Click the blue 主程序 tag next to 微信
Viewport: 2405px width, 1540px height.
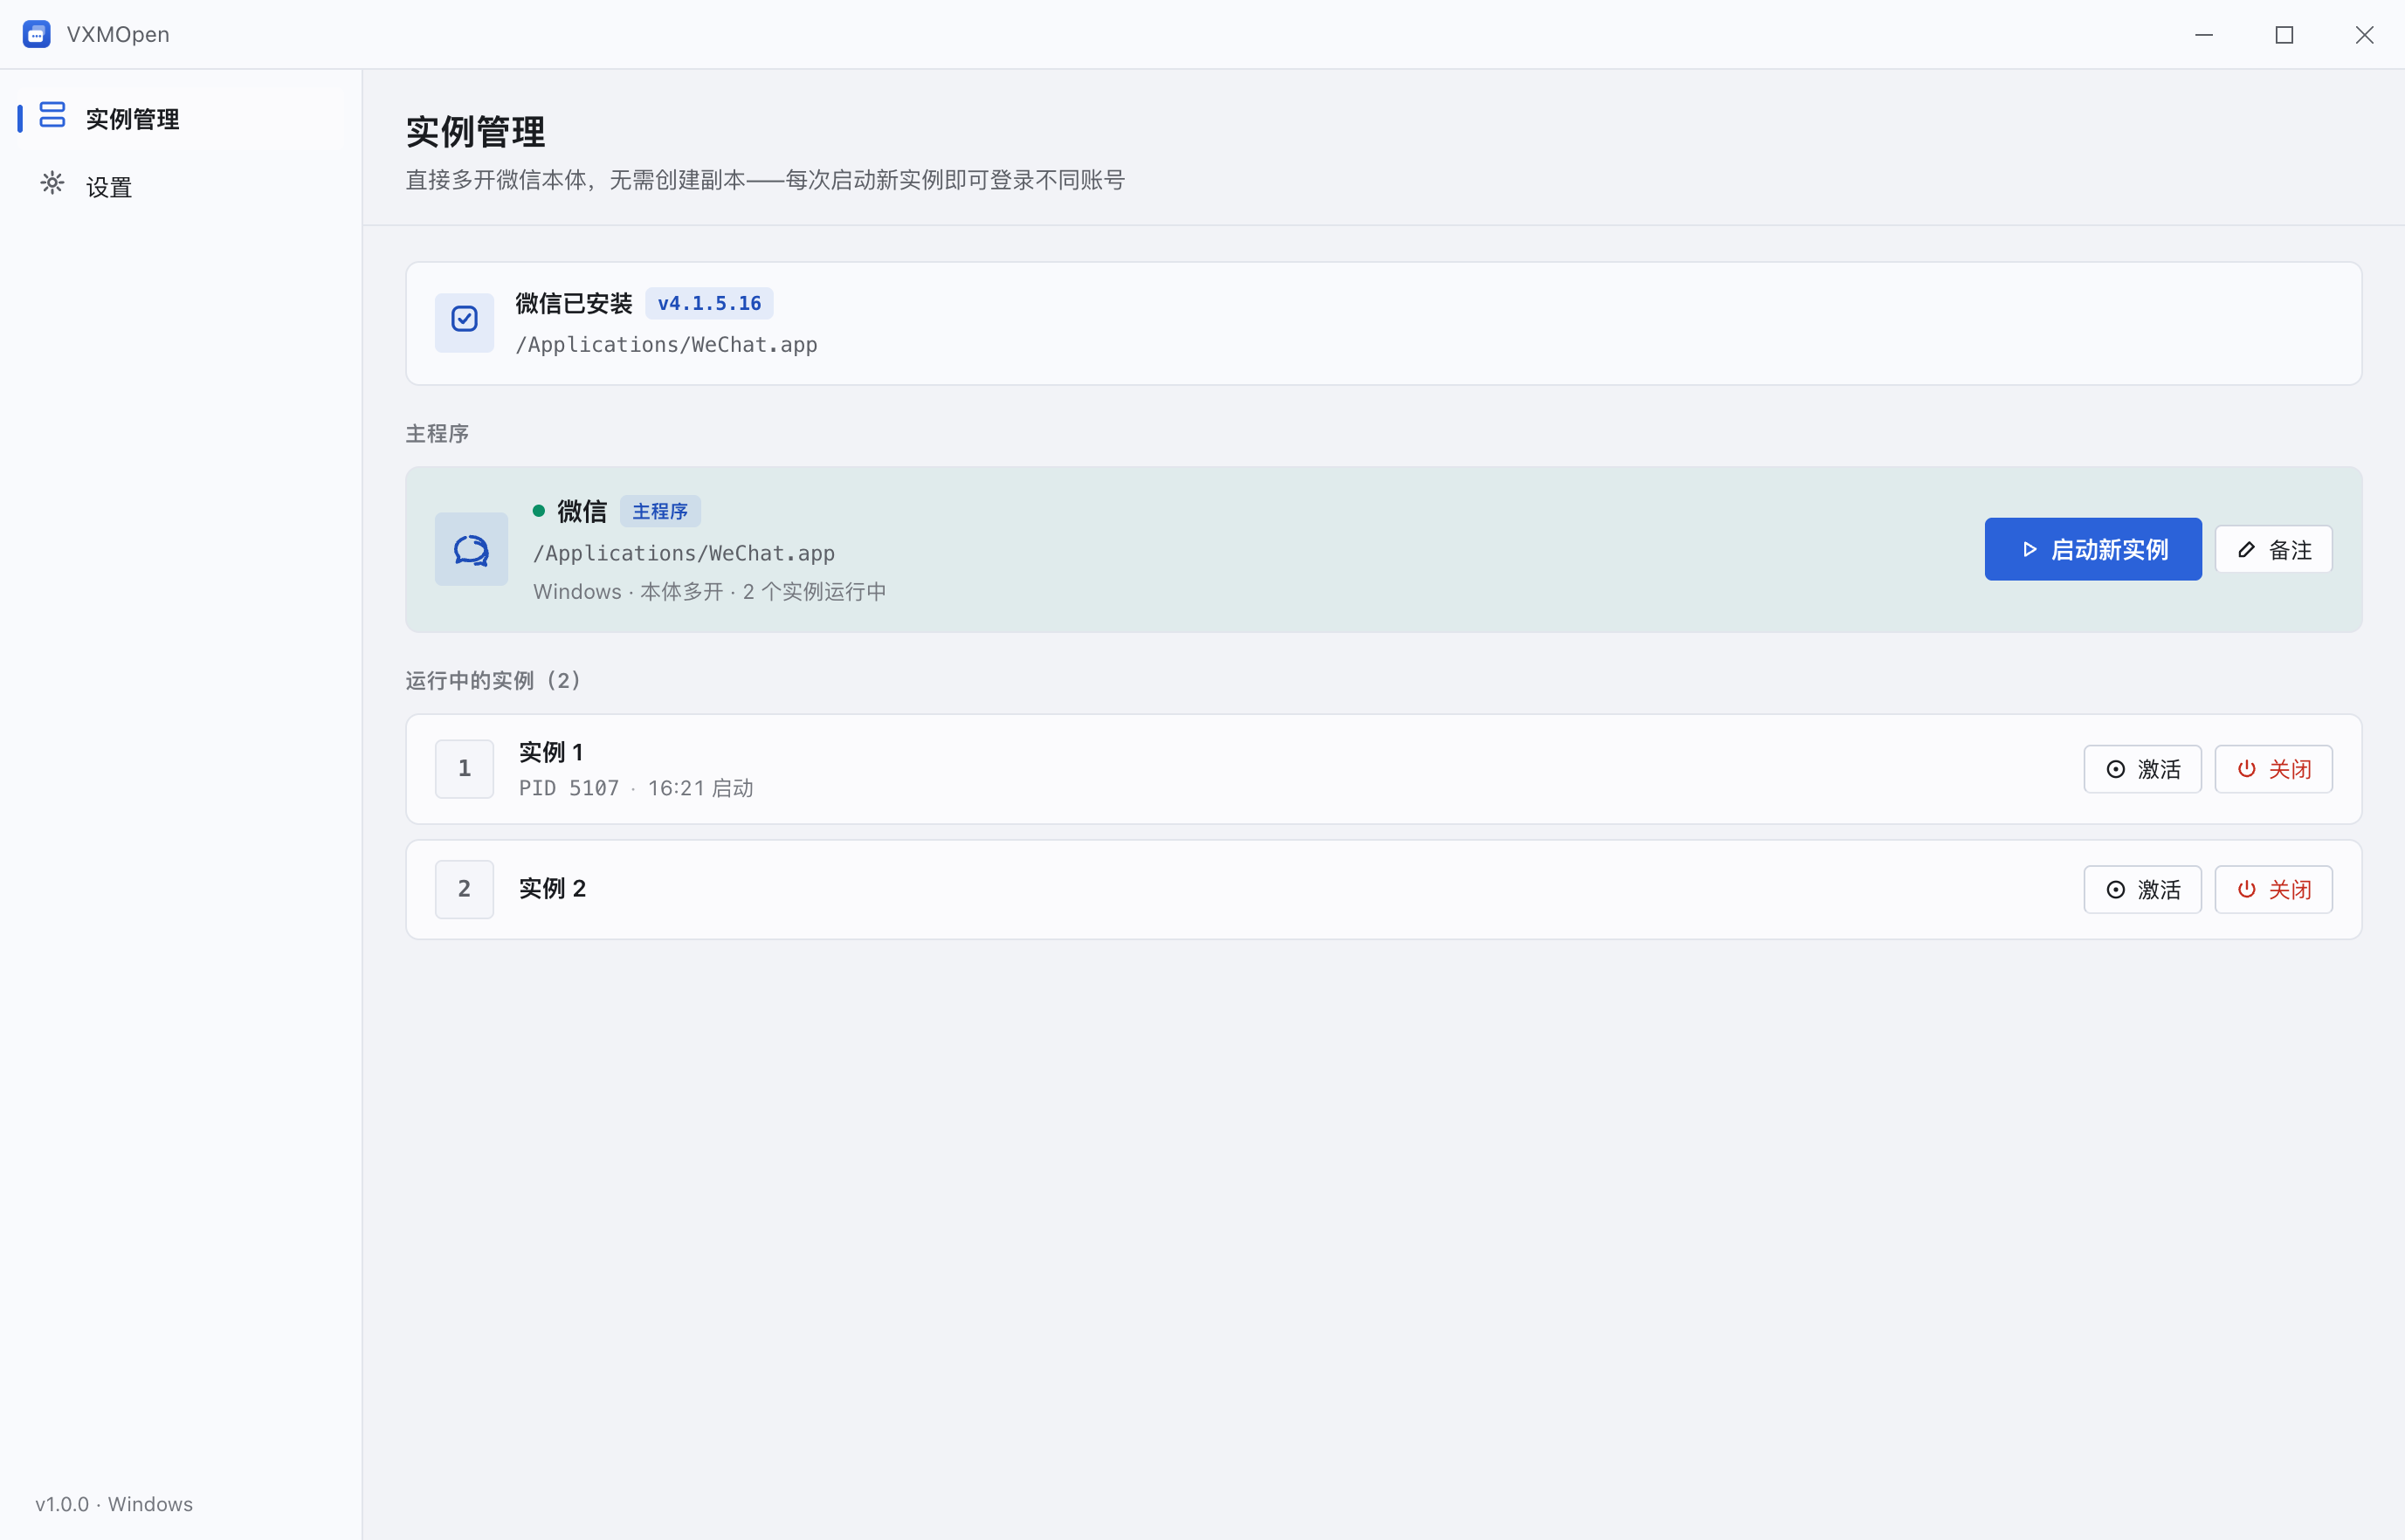pos(660,511)
